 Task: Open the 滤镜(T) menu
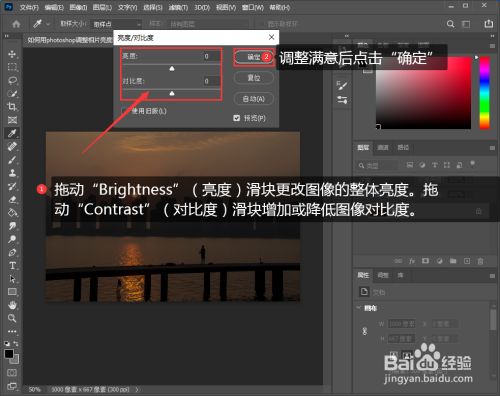click(178, 7)
